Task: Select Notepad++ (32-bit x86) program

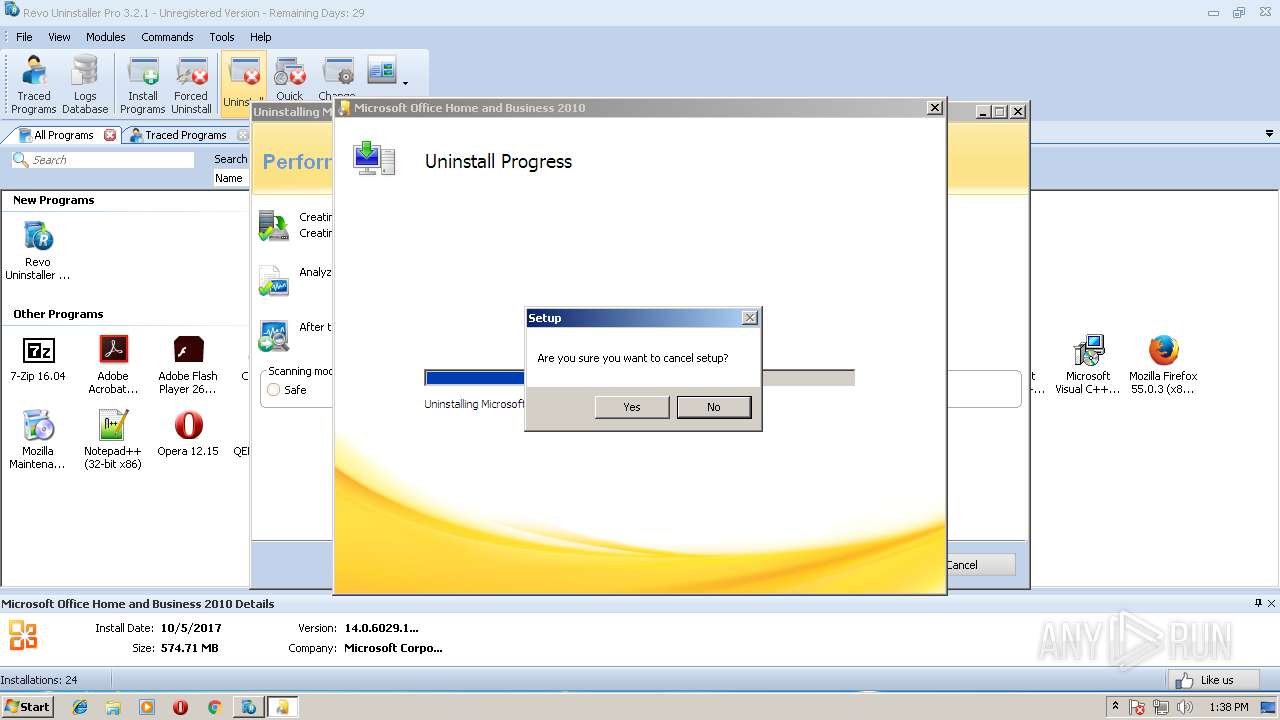Action: (x=113, y=439)
